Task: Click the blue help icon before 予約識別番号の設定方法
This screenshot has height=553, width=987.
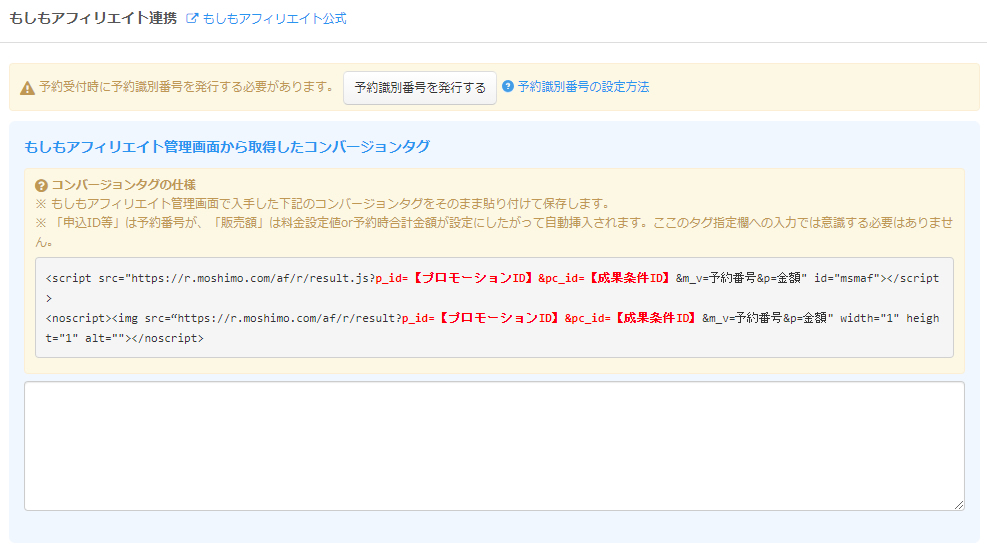Action: (508, 87)
